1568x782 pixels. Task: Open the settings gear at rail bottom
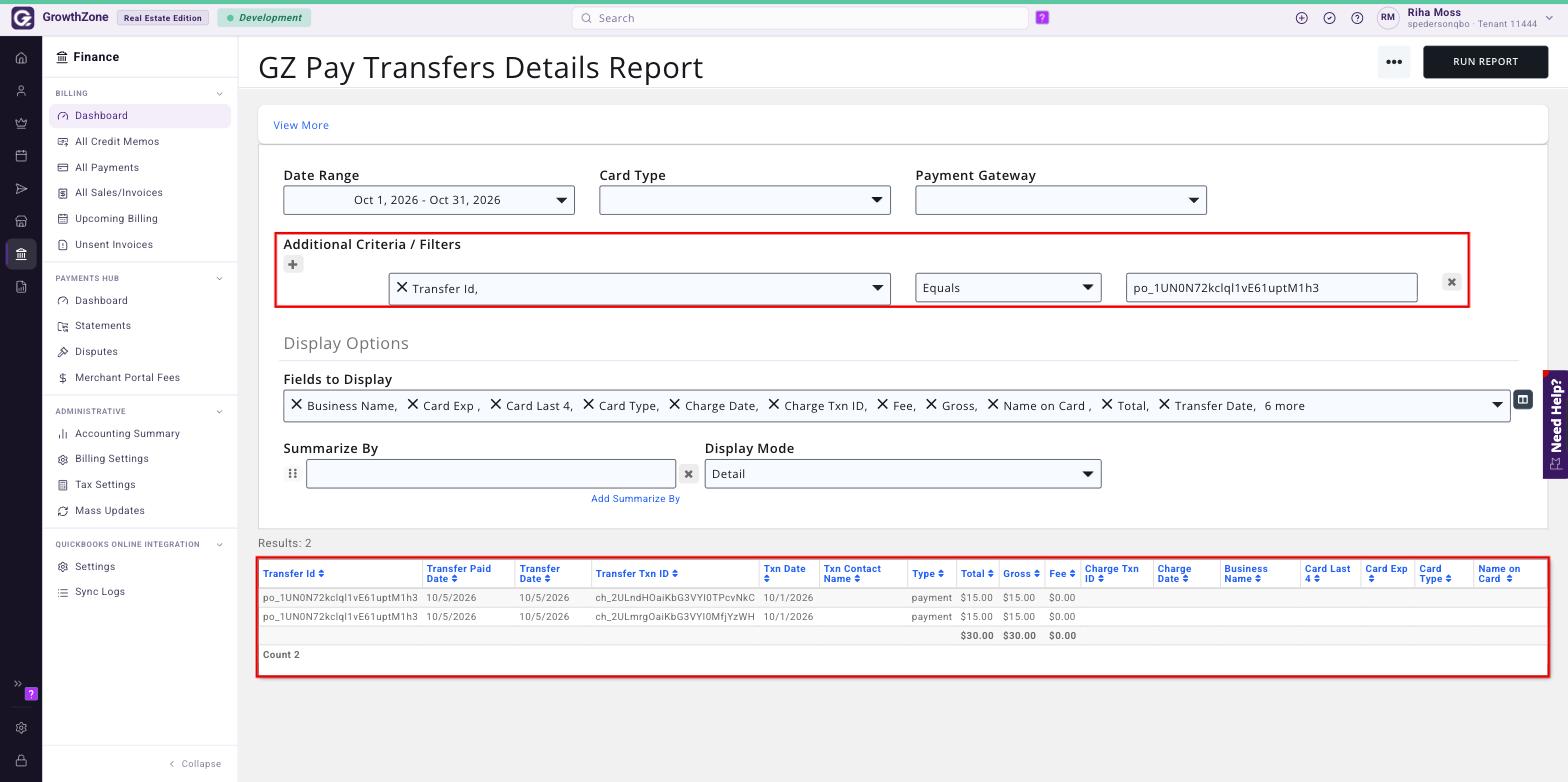[21, 728]
